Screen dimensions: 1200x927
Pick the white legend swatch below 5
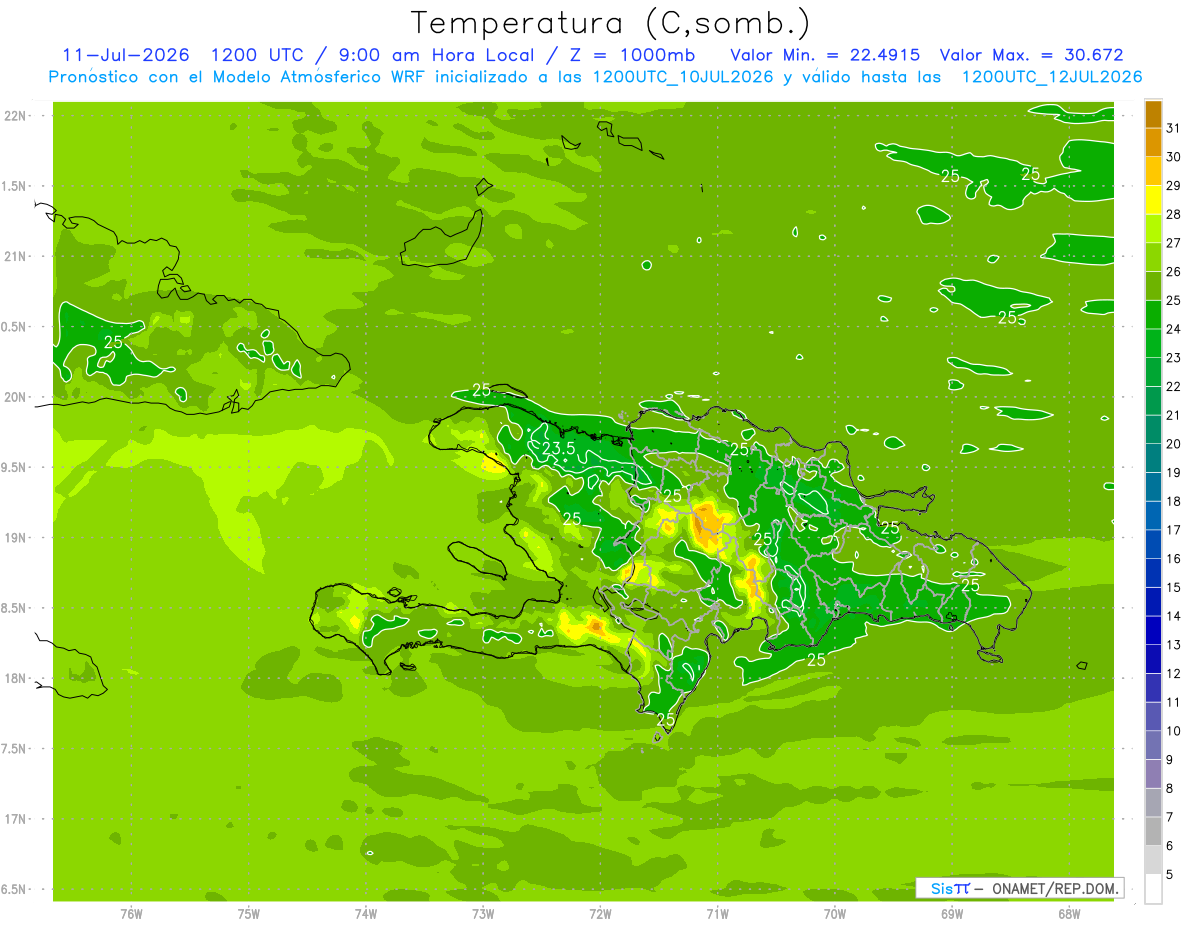[1153, 889]
